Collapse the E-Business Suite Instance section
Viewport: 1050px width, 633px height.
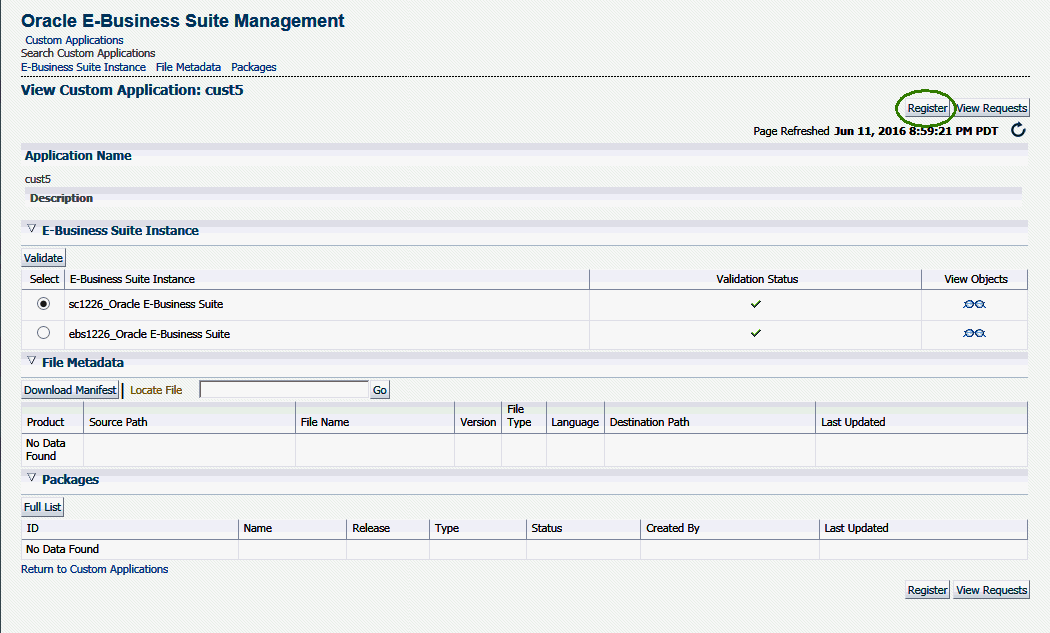[x=31, y=229]
